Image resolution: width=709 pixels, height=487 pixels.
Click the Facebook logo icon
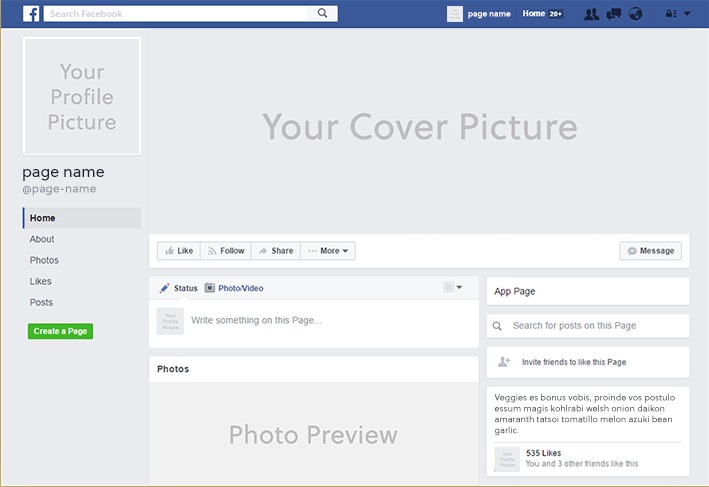click(x=31, y=14)
